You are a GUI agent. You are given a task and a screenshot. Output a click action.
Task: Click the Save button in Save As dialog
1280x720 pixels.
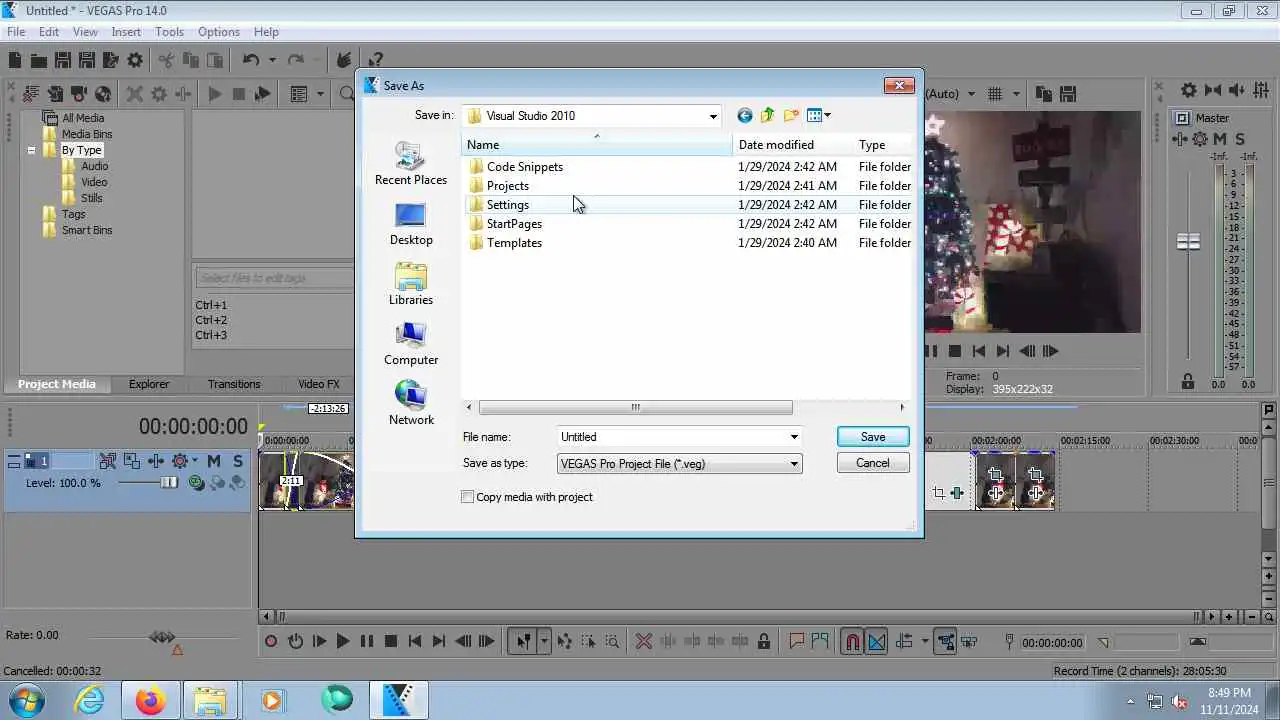(873, 437)
